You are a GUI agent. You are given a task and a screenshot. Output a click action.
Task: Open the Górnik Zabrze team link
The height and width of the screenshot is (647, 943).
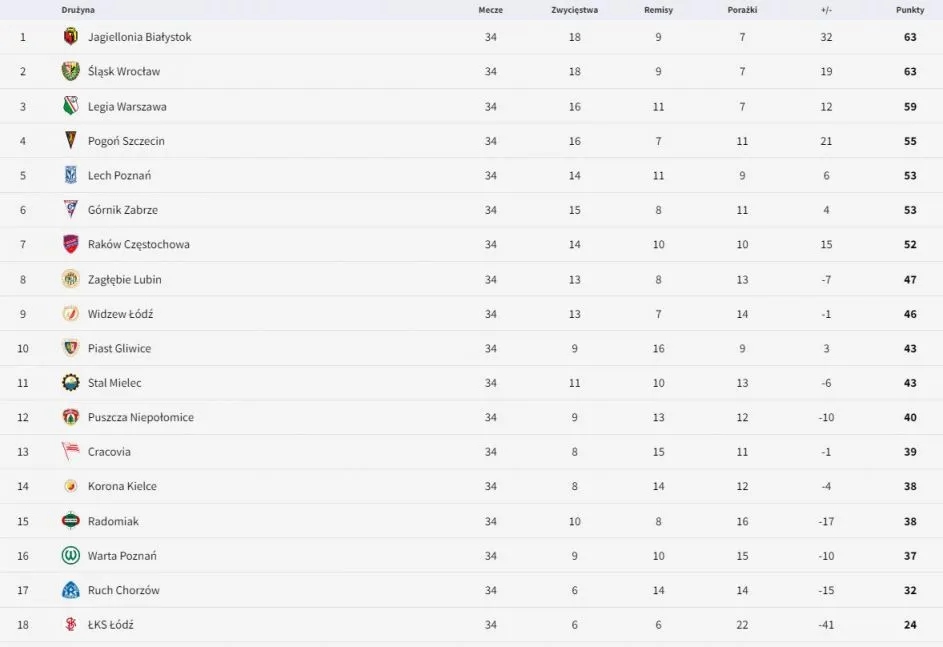(122, 210)
